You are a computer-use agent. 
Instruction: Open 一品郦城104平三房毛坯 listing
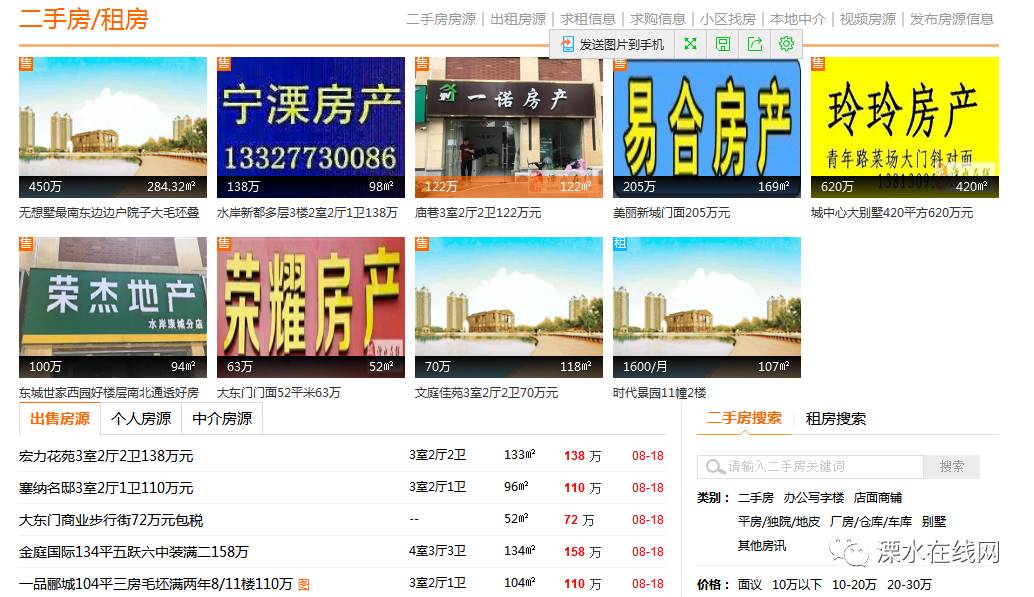click(x=156, y=584)
